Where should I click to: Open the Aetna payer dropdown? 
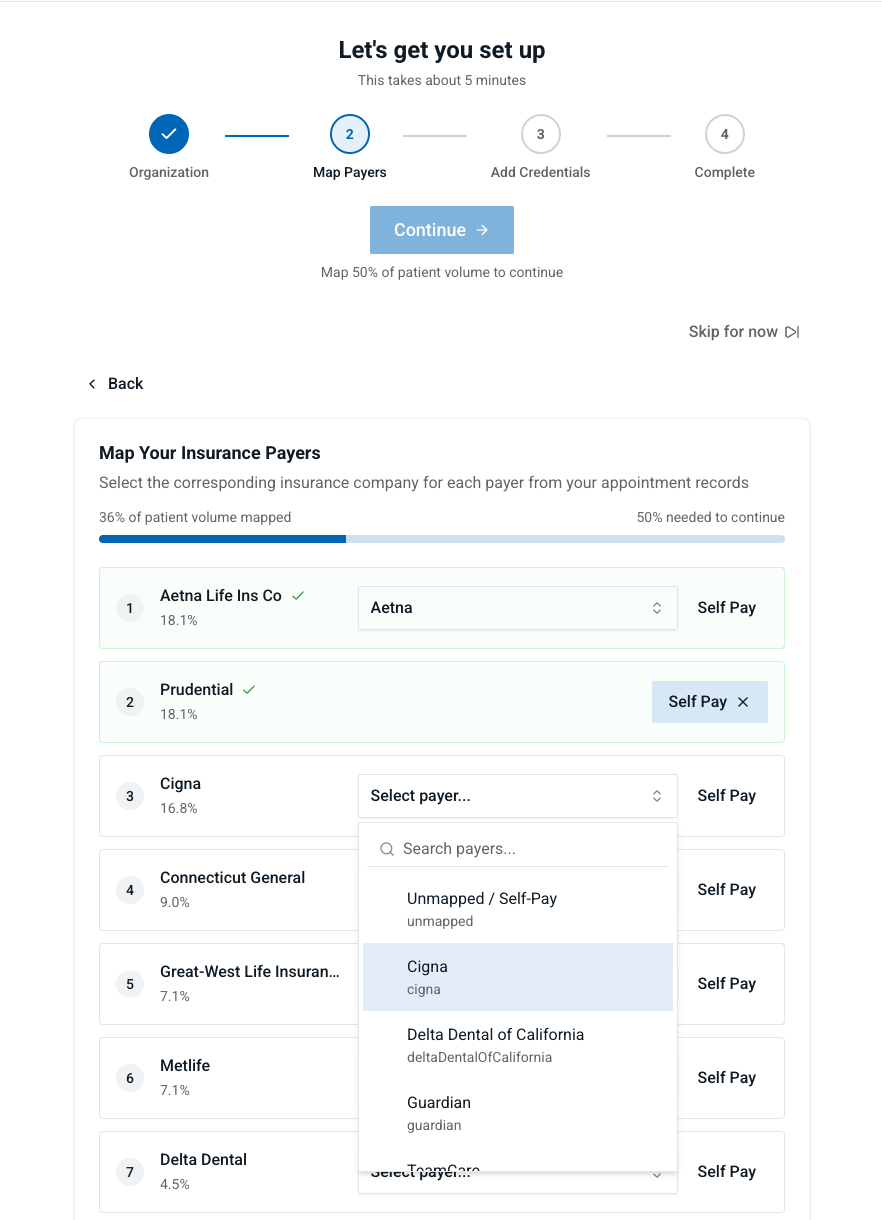(517, 608)
